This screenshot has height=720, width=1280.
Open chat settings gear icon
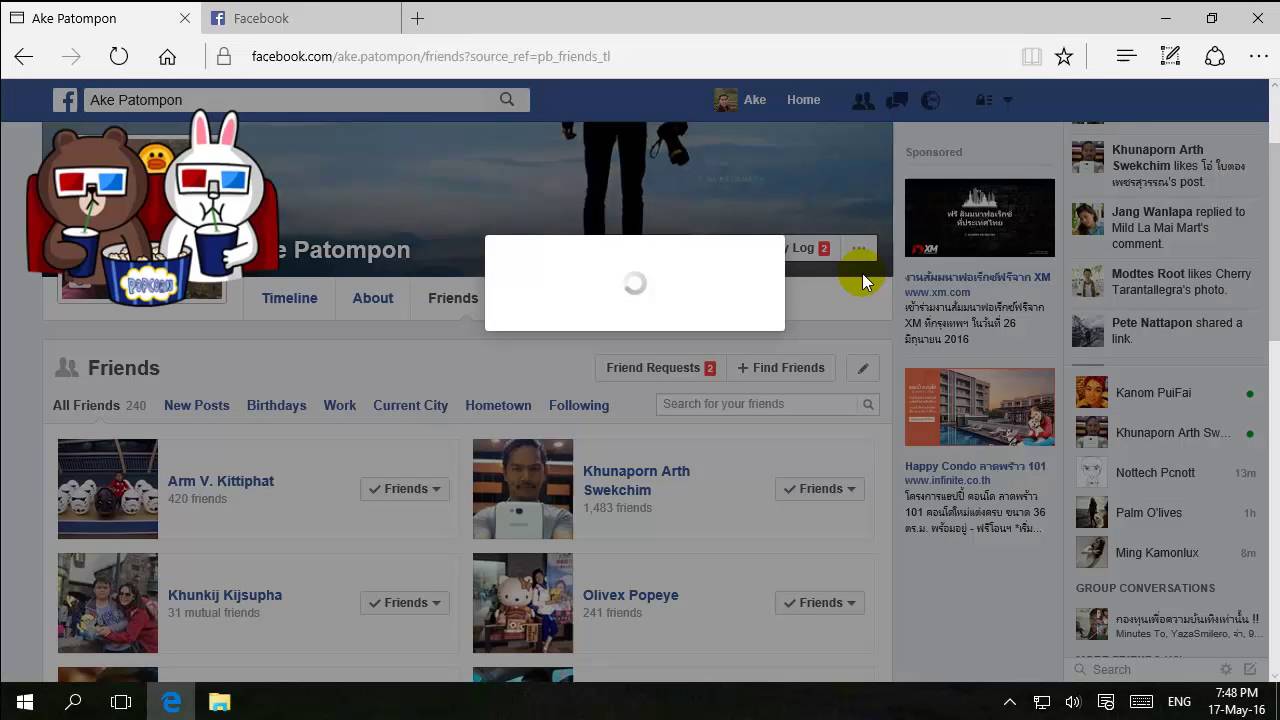[1226, 669]
